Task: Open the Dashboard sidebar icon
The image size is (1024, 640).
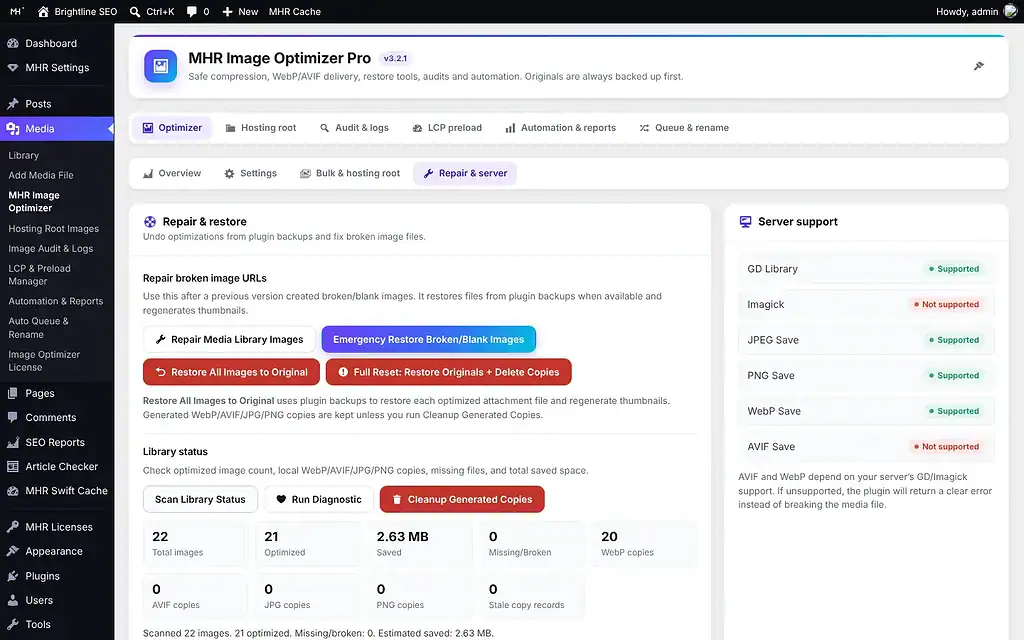Action: pos(13,43)
